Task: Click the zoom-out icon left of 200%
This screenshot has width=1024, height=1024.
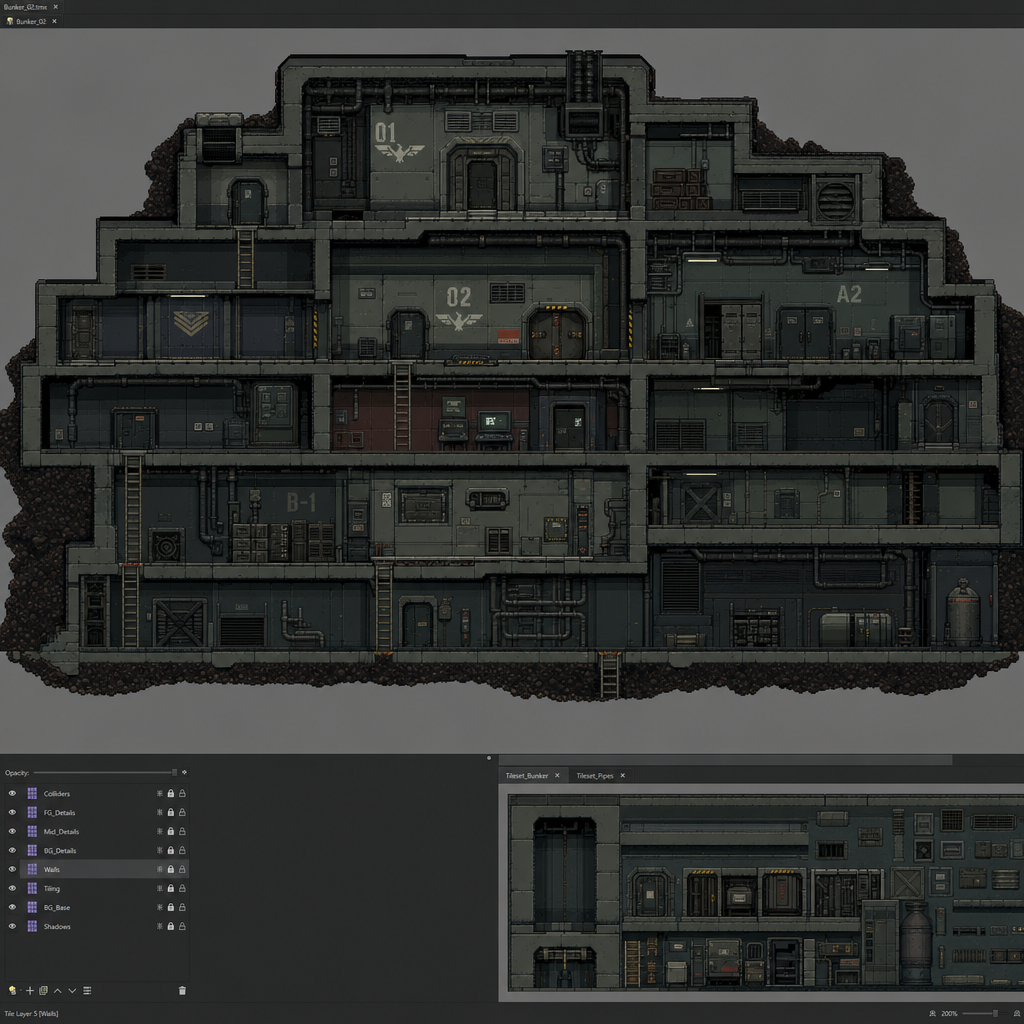Action: (x=933, y=1014)
